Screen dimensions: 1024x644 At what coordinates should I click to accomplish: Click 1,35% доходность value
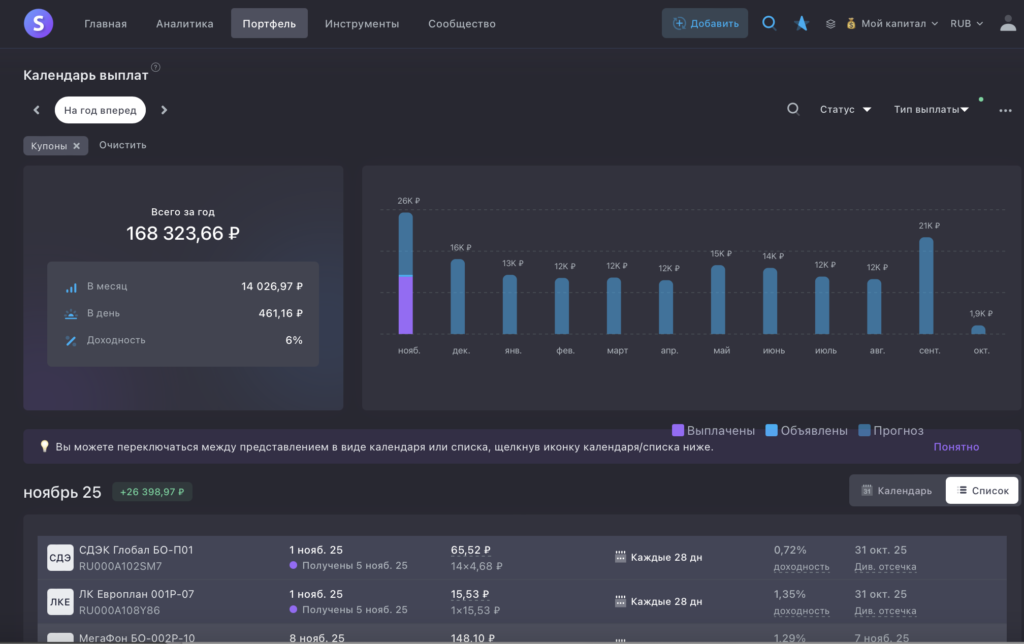coord(790,594)
